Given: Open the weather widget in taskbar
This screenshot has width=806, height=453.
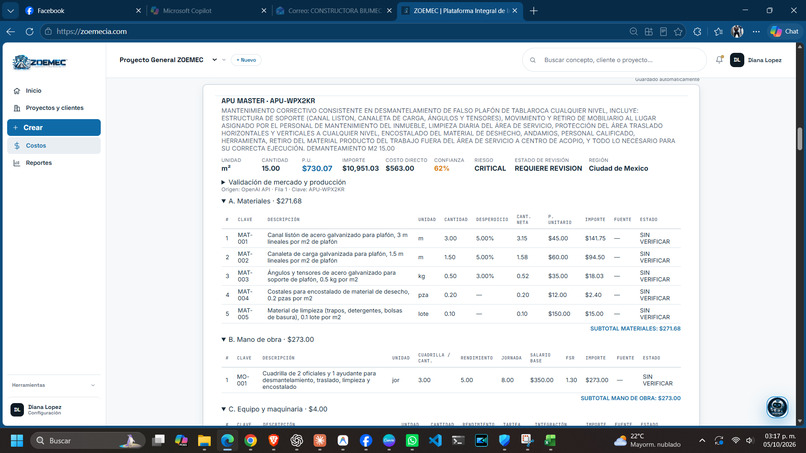Looking at the screenshot, I should point(648,441).
